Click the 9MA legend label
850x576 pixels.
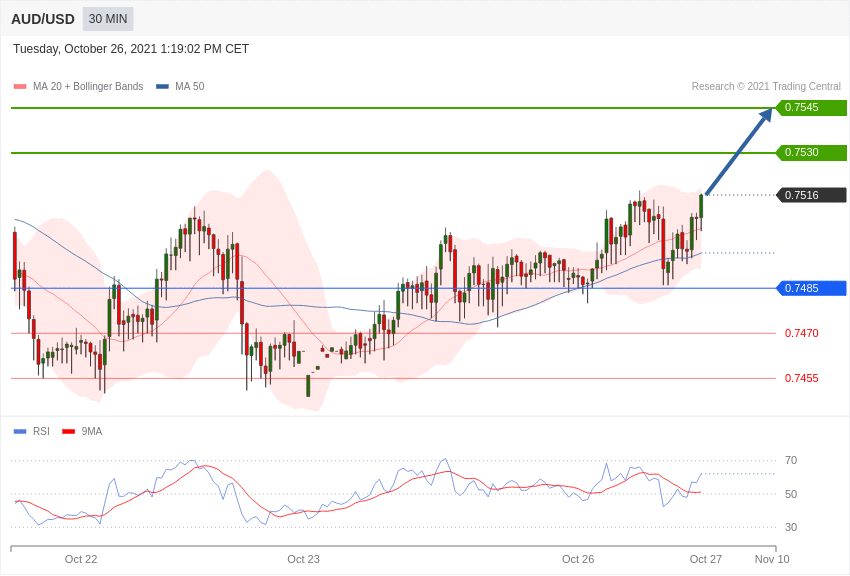92,431
